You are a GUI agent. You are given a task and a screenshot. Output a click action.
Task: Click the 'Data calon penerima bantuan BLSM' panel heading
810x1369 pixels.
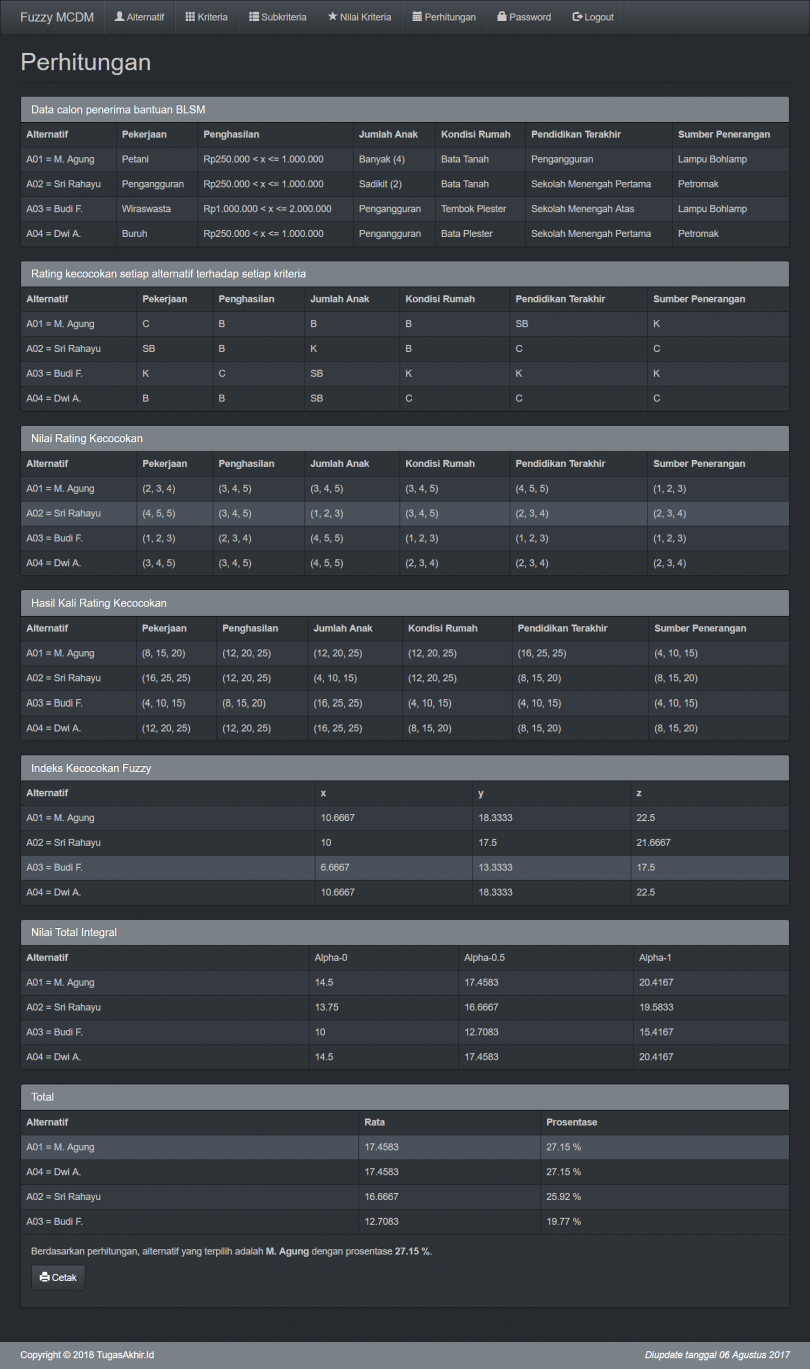(118, 109)
